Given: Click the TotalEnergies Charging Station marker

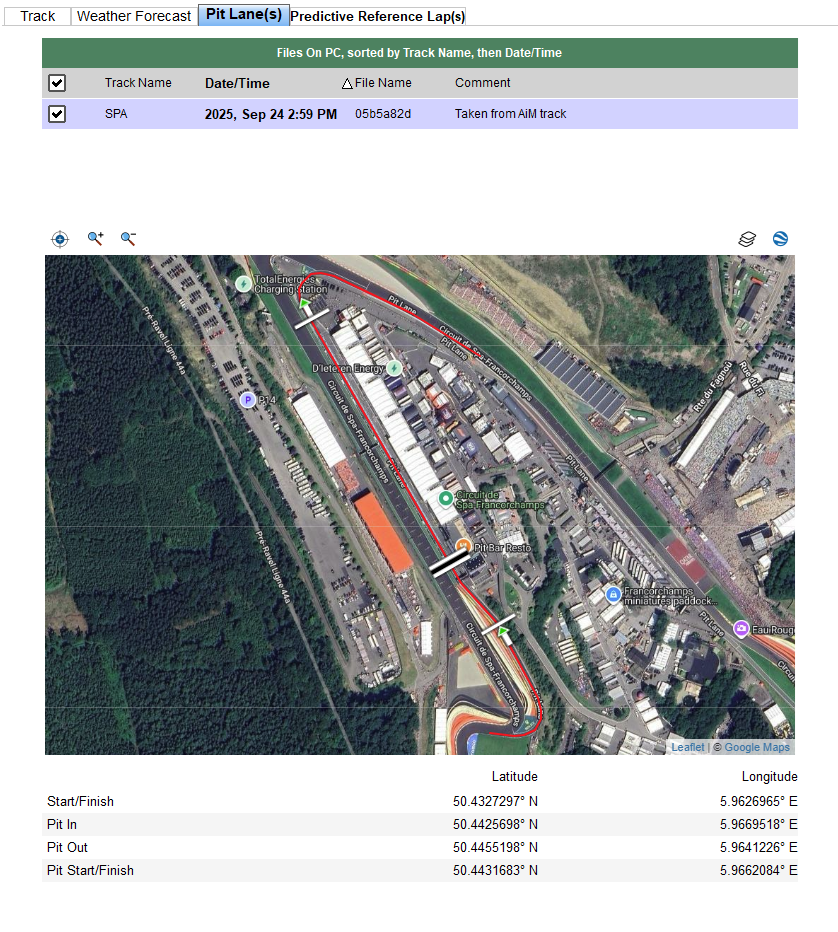Looking at the screenshot, I should [x=243, y=284].
